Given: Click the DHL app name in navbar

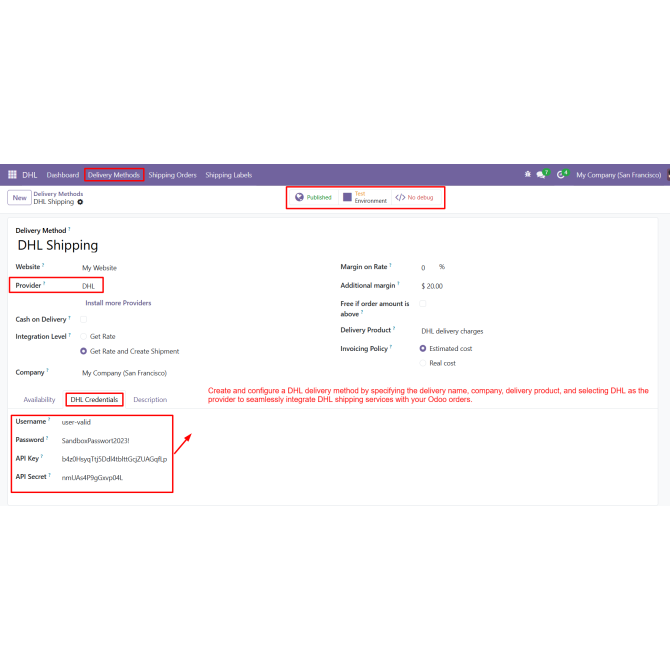Looking at the screenshot, I should (x=30, y=175).
